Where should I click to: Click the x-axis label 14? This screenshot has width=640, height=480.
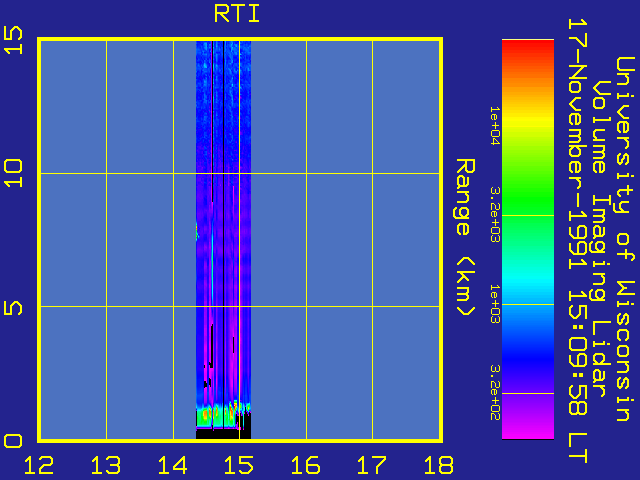point(172,466)
